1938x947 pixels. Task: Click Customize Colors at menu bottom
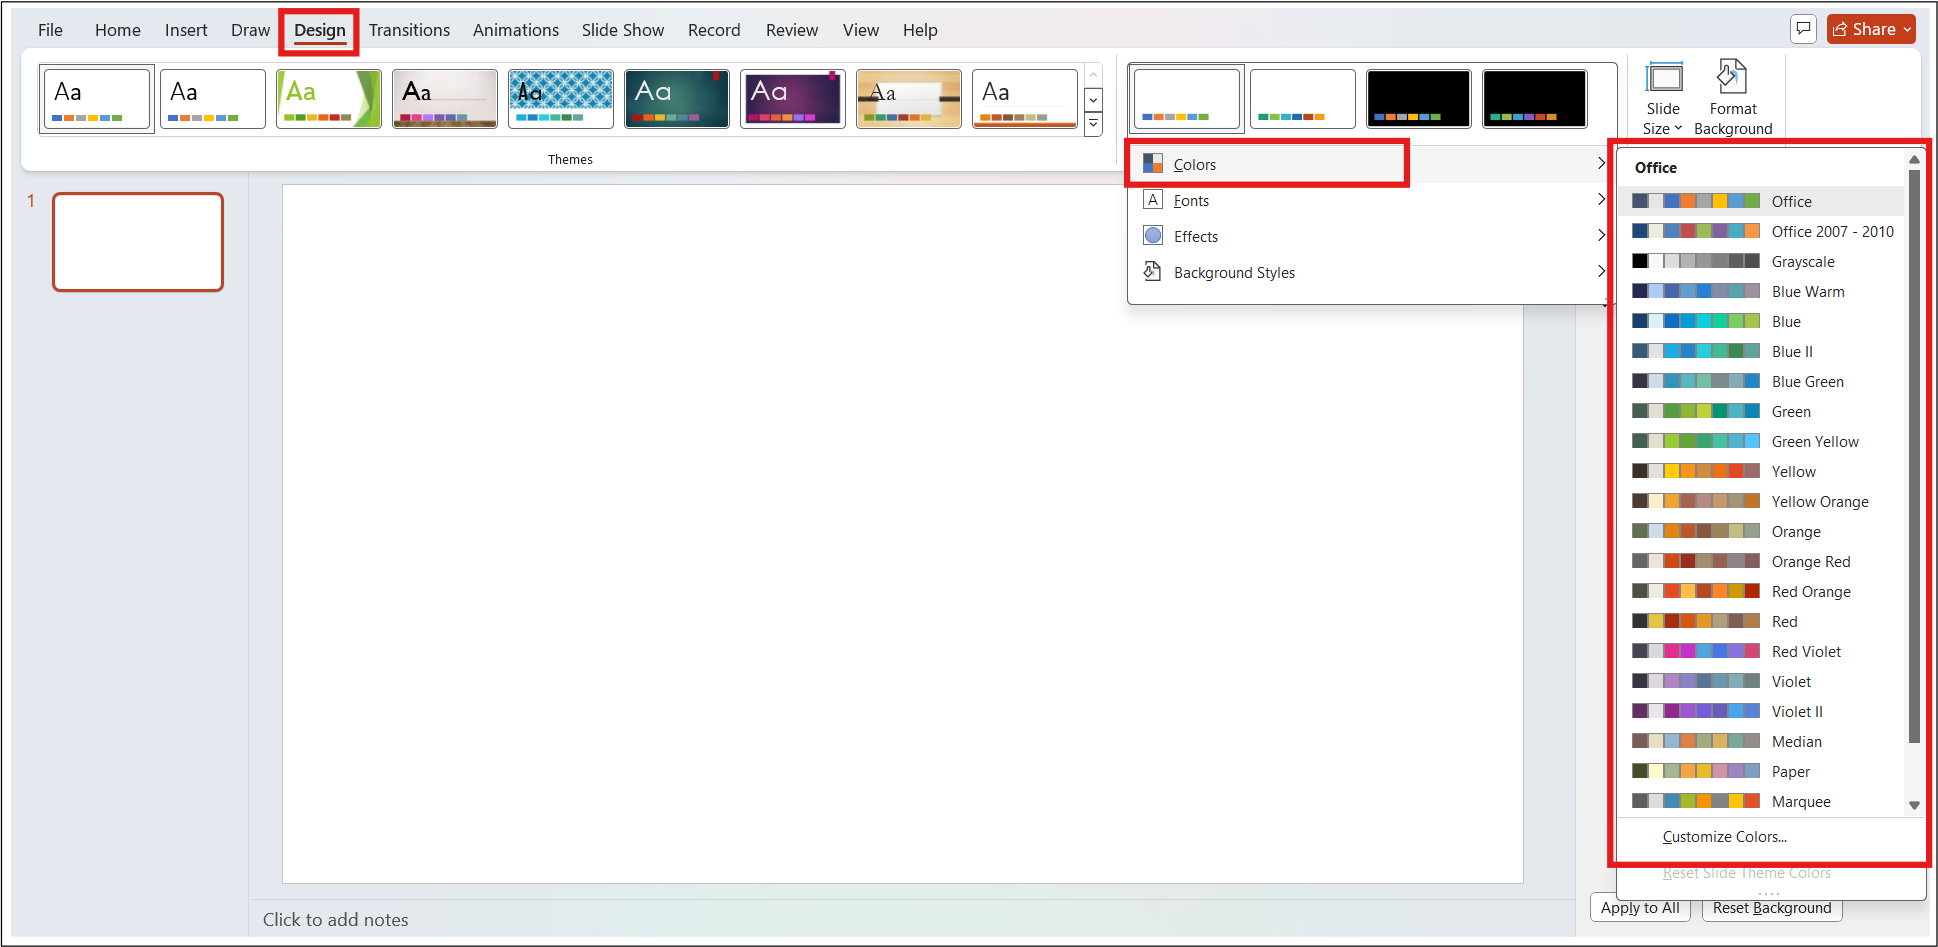pos(1724,837)
